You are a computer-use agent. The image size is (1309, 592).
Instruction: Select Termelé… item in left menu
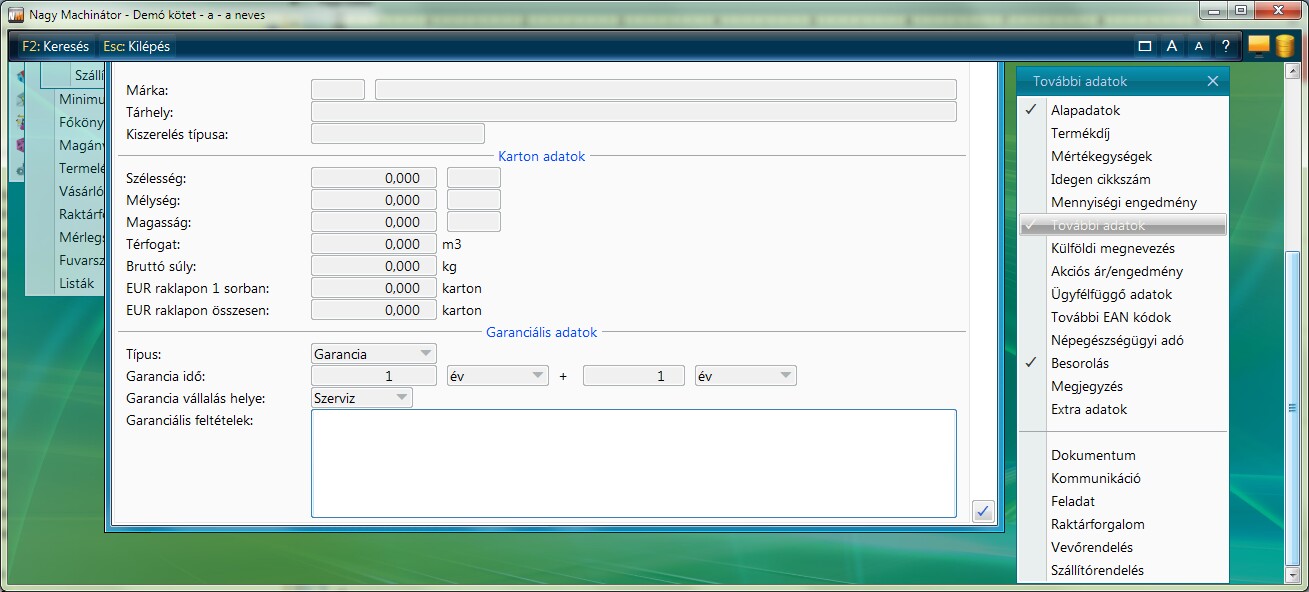pos(81,168)
